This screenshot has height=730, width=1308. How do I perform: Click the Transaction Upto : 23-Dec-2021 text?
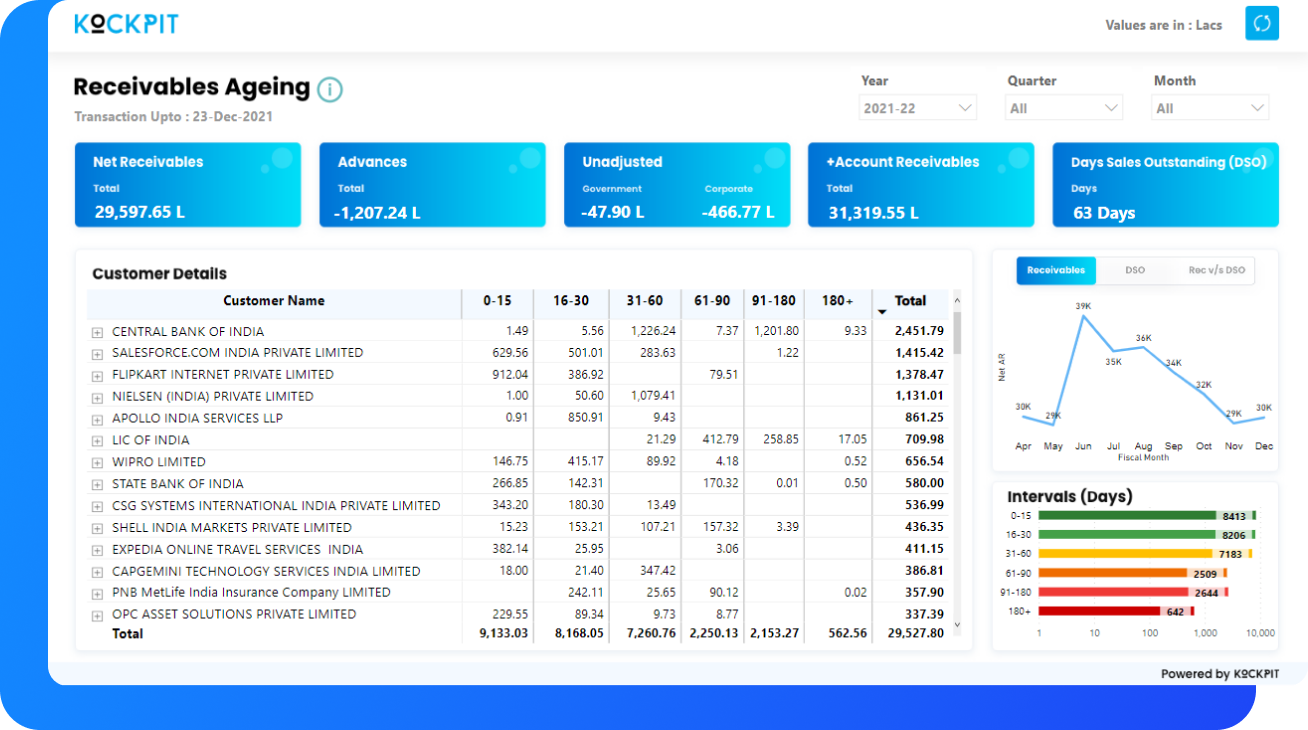tap(173, 117)
